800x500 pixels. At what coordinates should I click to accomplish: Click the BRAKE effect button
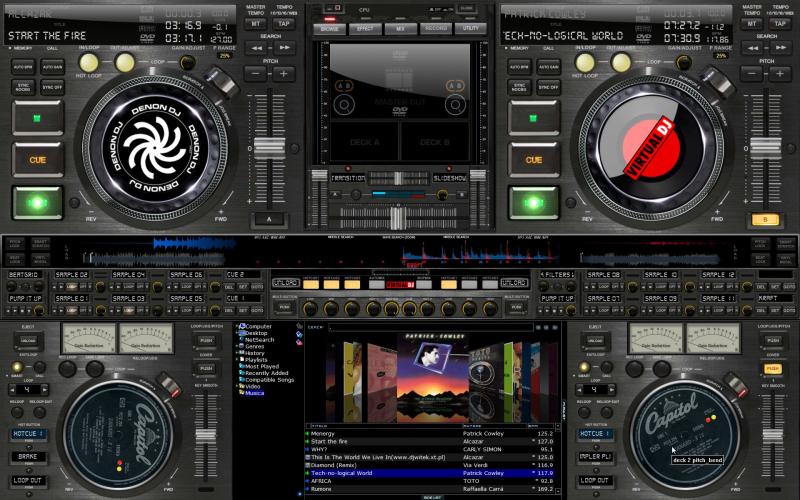(x=28, y=457)
